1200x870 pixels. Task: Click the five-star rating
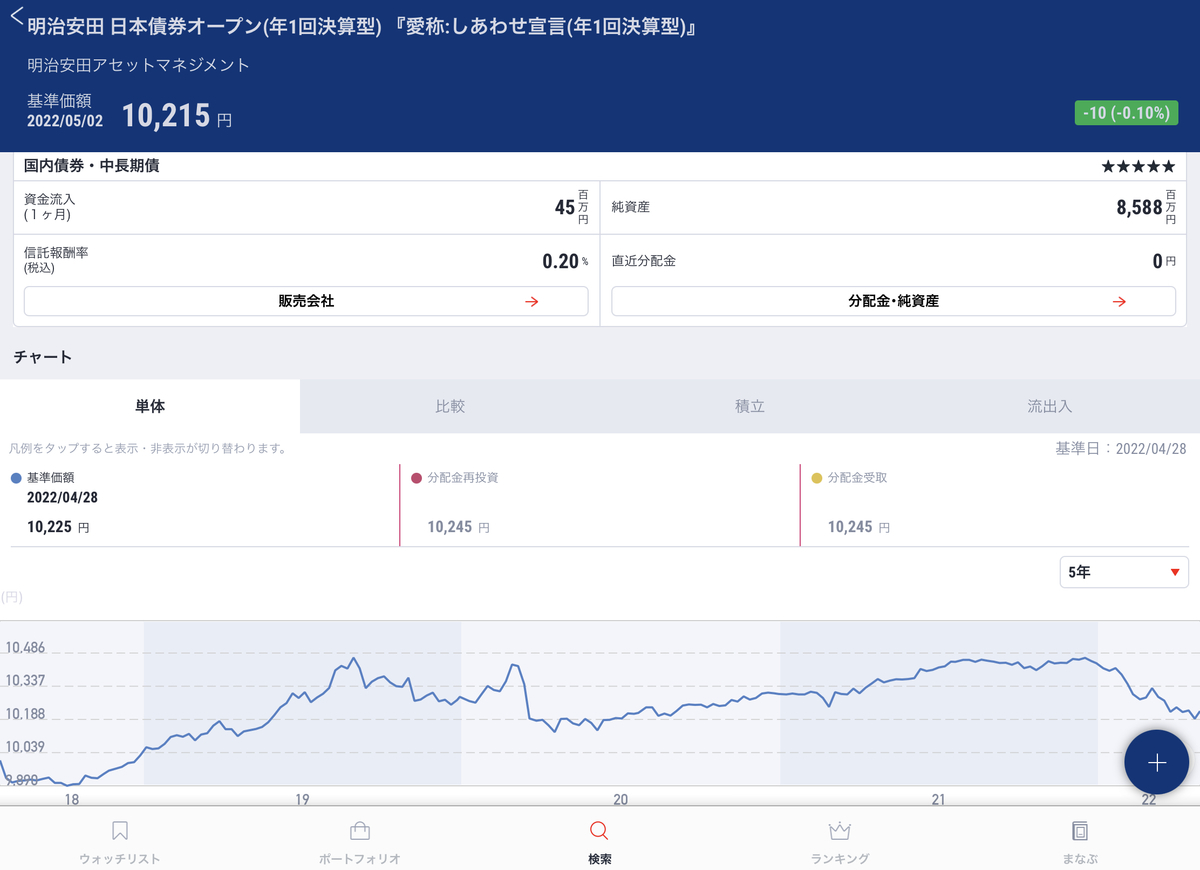(1138, 167)
